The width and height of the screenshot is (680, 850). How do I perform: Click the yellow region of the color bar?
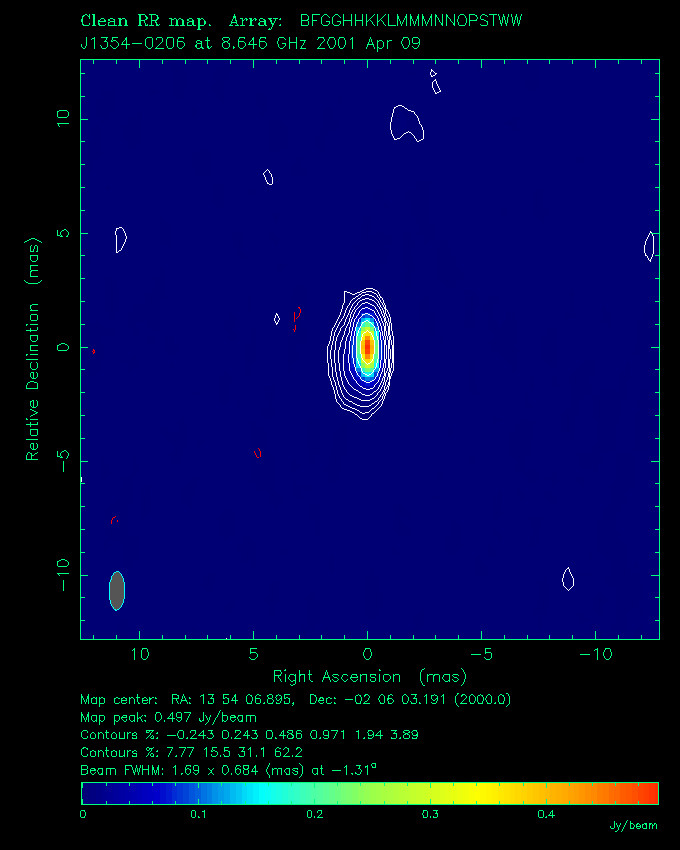pyautogui.click(x=477, y=793)
